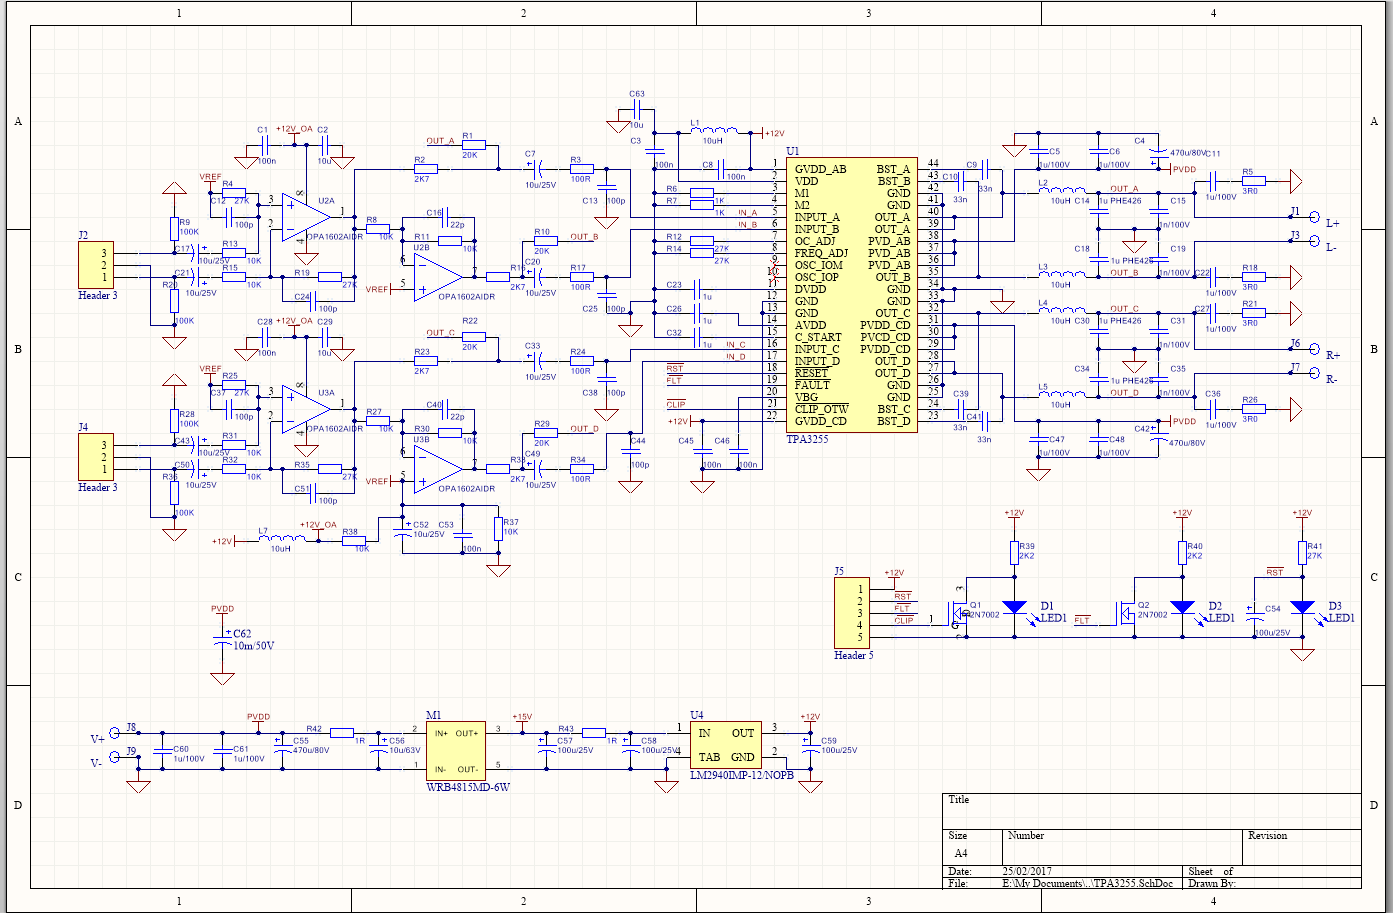Select the U2A op-amp triangle symbol
The height and width of the screenshot is (913, 1393).
click(306, 216)
